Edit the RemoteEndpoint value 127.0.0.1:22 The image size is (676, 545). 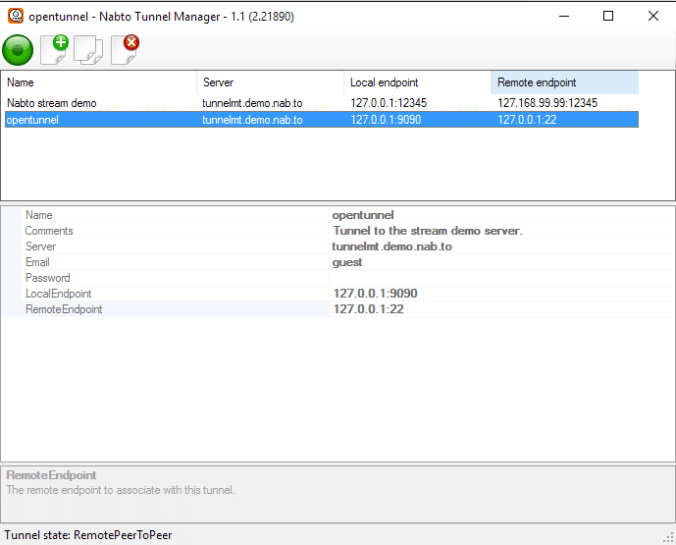502,309
